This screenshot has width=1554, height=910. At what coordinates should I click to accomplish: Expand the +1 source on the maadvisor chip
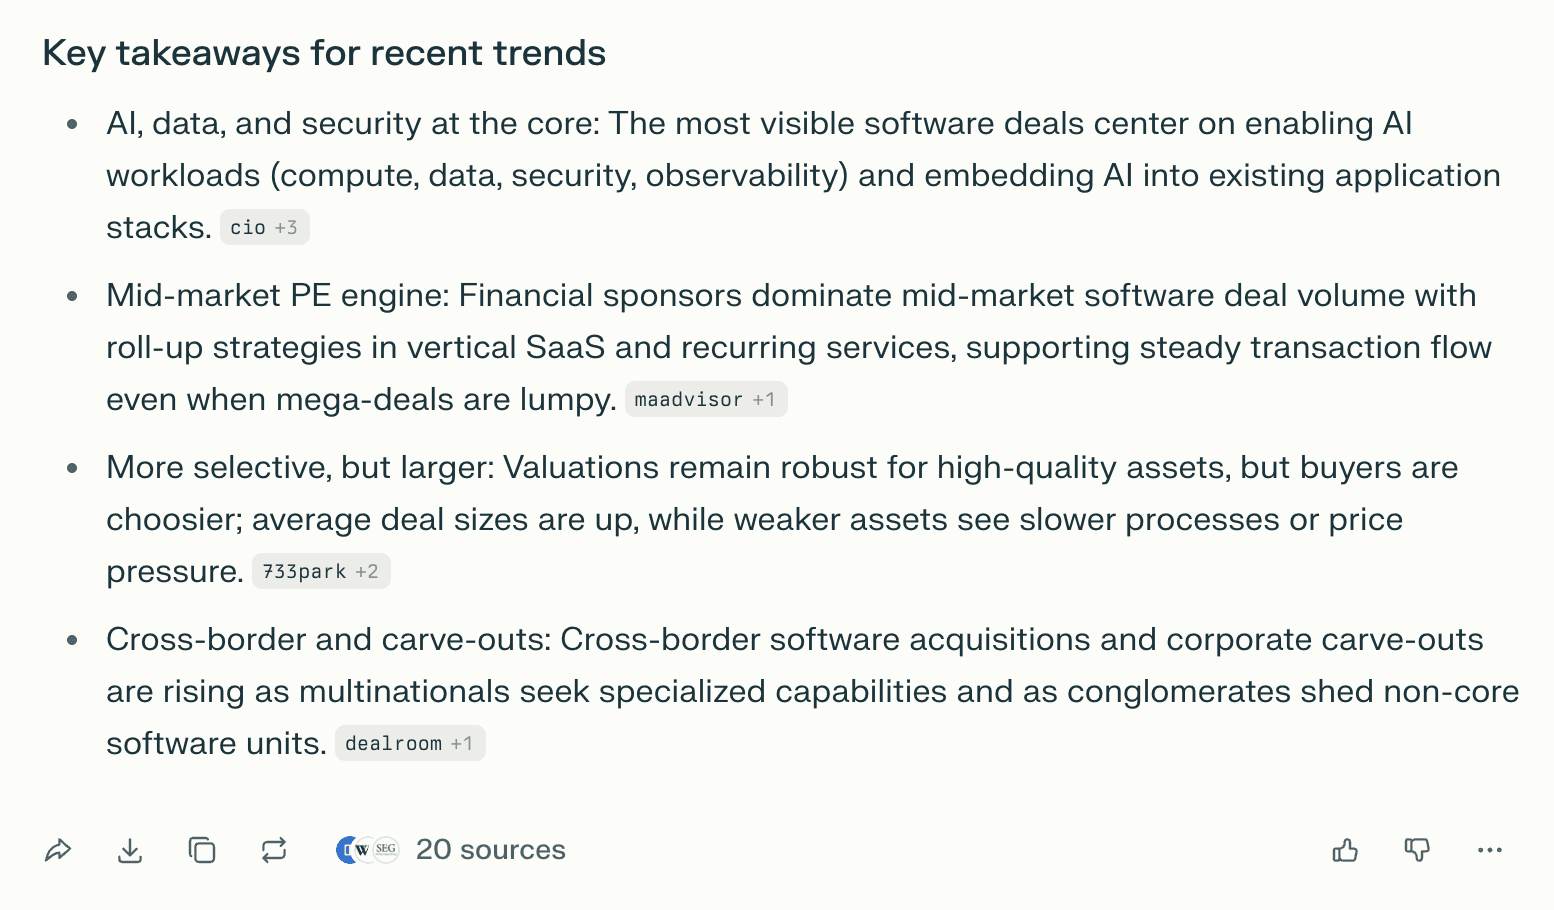765,399
